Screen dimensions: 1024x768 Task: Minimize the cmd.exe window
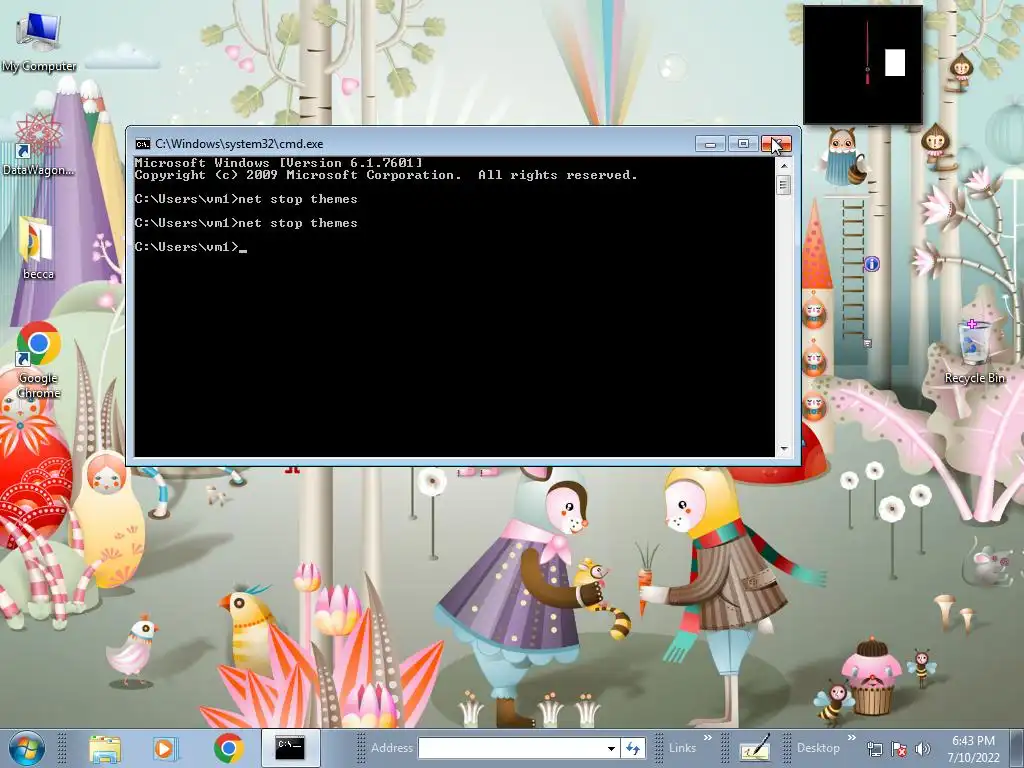tap(711, 144)
